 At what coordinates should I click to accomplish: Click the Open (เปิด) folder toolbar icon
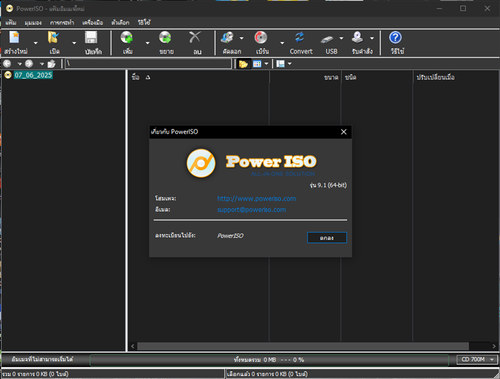tap(53, 38)
